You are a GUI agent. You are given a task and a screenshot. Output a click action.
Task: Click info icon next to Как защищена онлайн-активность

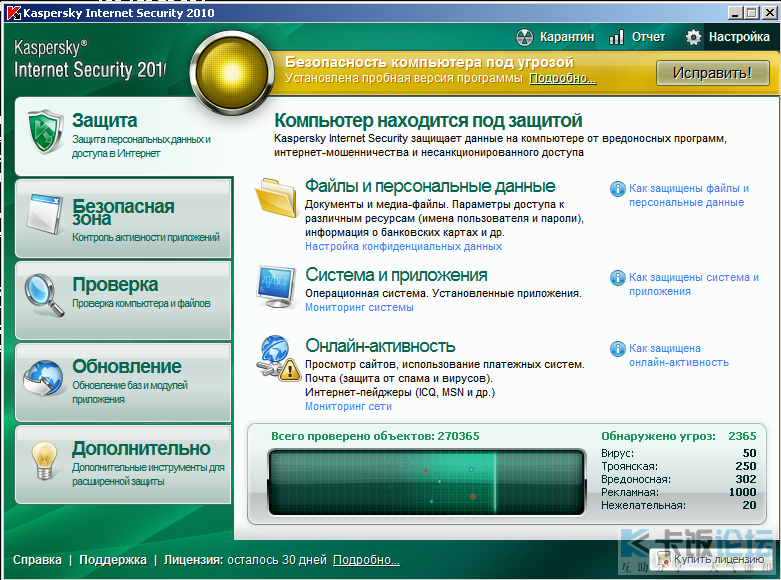618,349
